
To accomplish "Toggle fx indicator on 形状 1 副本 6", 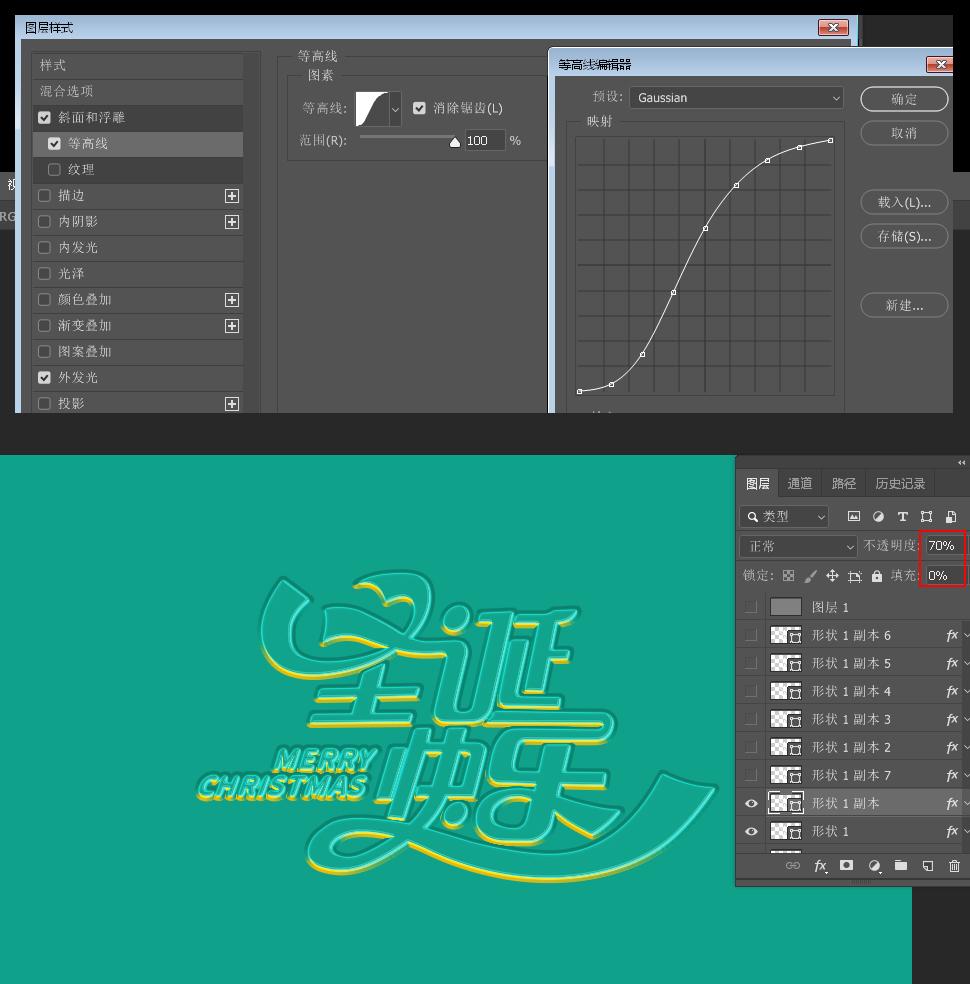I will click(952, 635).
